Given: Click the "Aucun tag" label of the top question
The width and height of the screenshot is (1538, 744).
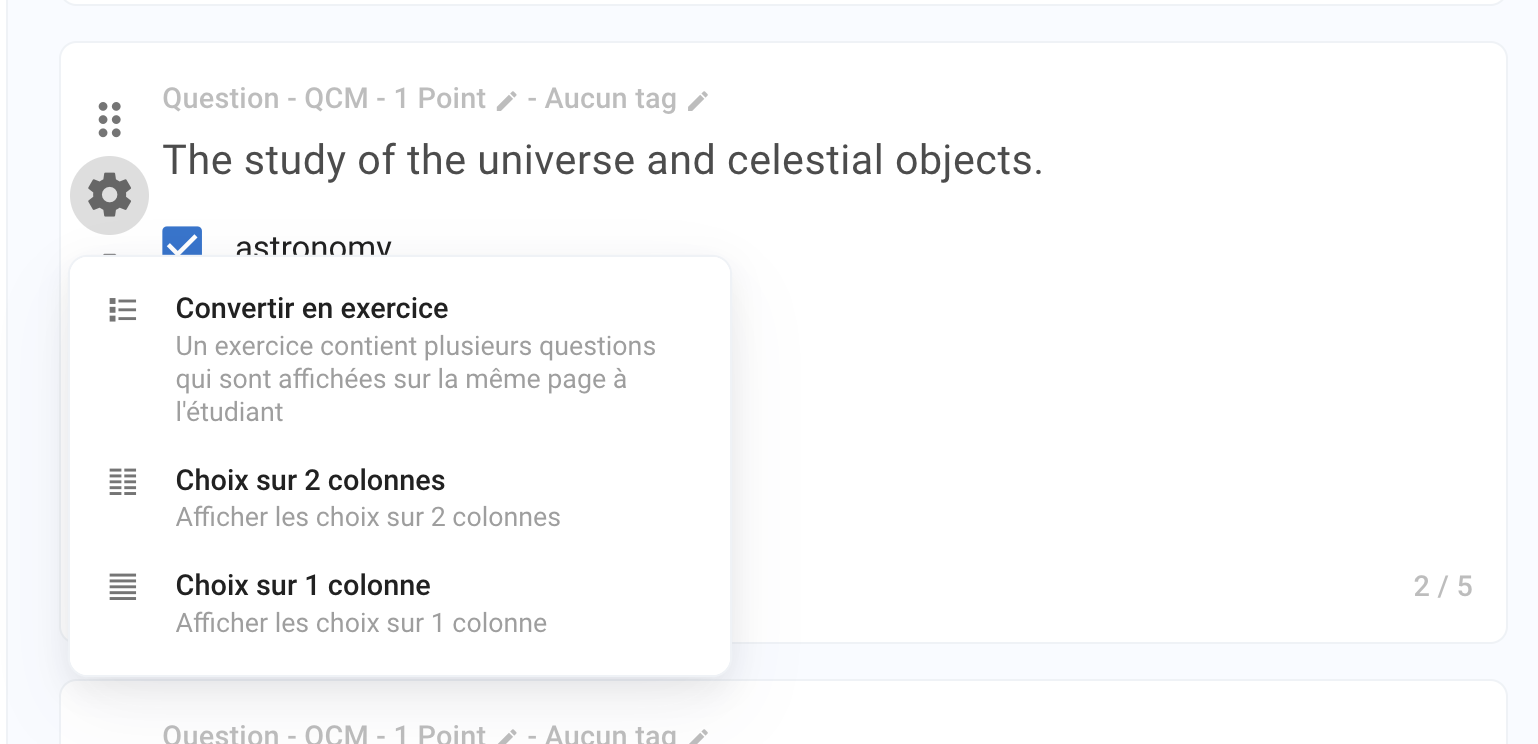Looking at the screenshot, I should pyautogui.click(x=610, y=99).
